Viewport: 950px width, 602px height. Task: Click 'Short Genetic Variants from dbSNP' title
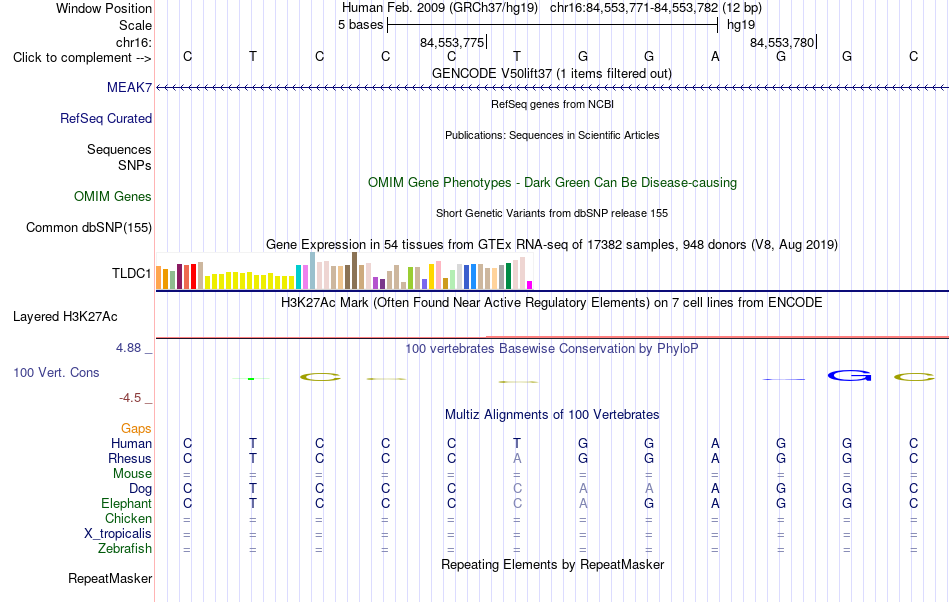point(552,214)
